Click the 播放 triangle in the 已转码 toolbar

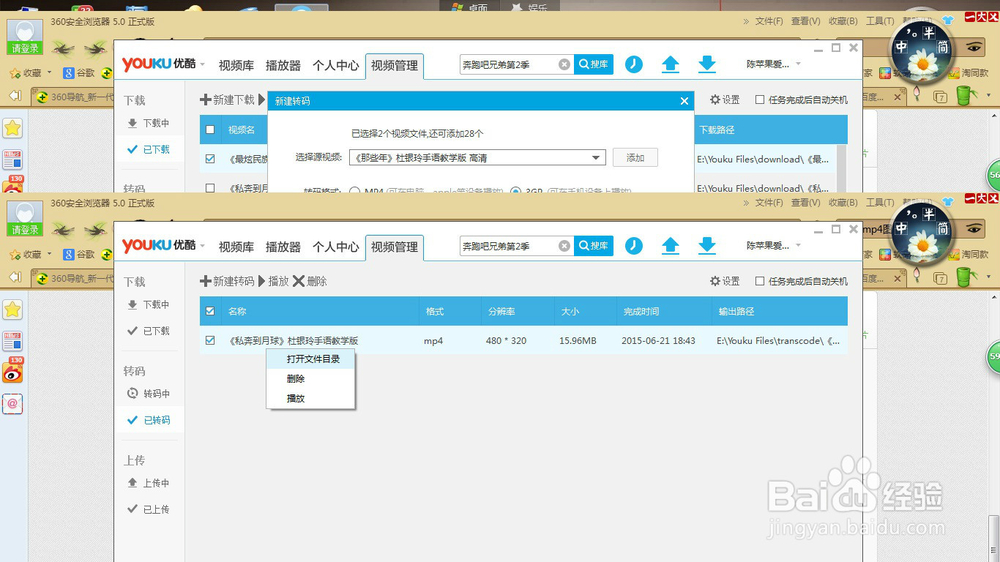pos(274,281)
